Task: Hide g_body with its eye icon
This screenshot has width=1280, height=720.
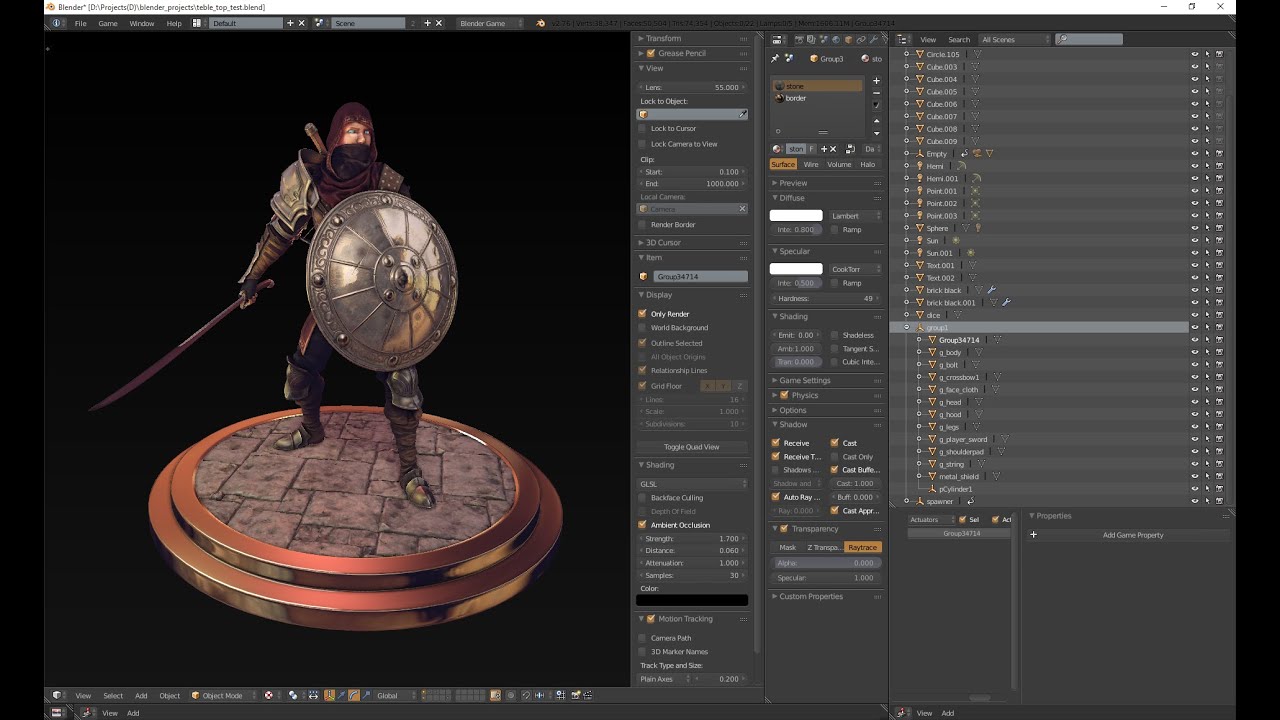Action: pos(1194,352)
